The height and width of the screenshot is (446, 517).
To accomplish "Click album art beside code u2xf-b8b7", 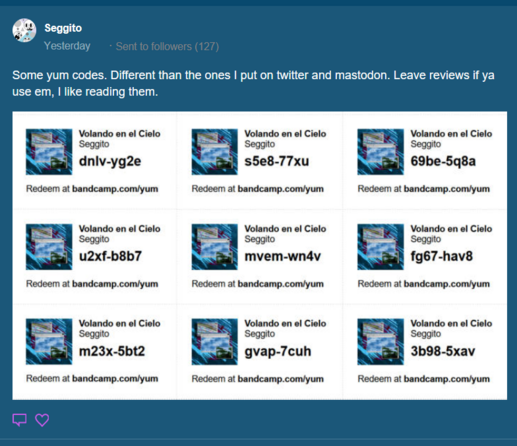I will [49, 247].
